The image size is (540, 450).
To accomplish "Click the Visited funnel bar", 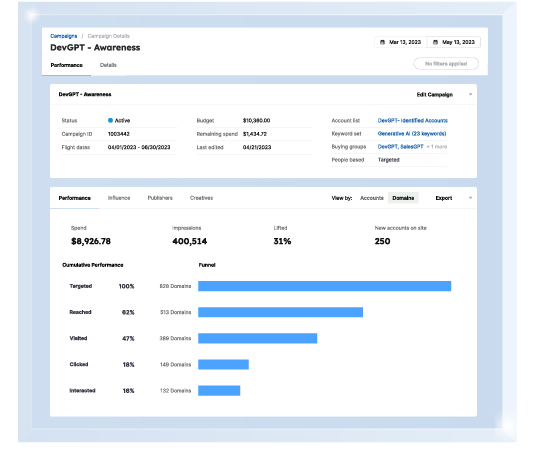I will click(x=258, y=338).
